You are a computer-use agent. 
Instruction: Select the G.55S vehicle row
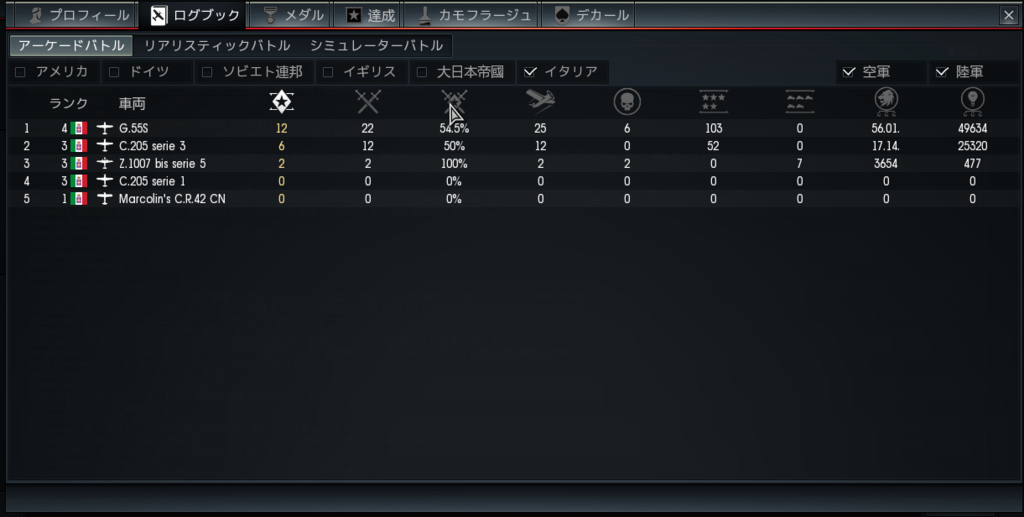tap(513, 129)
